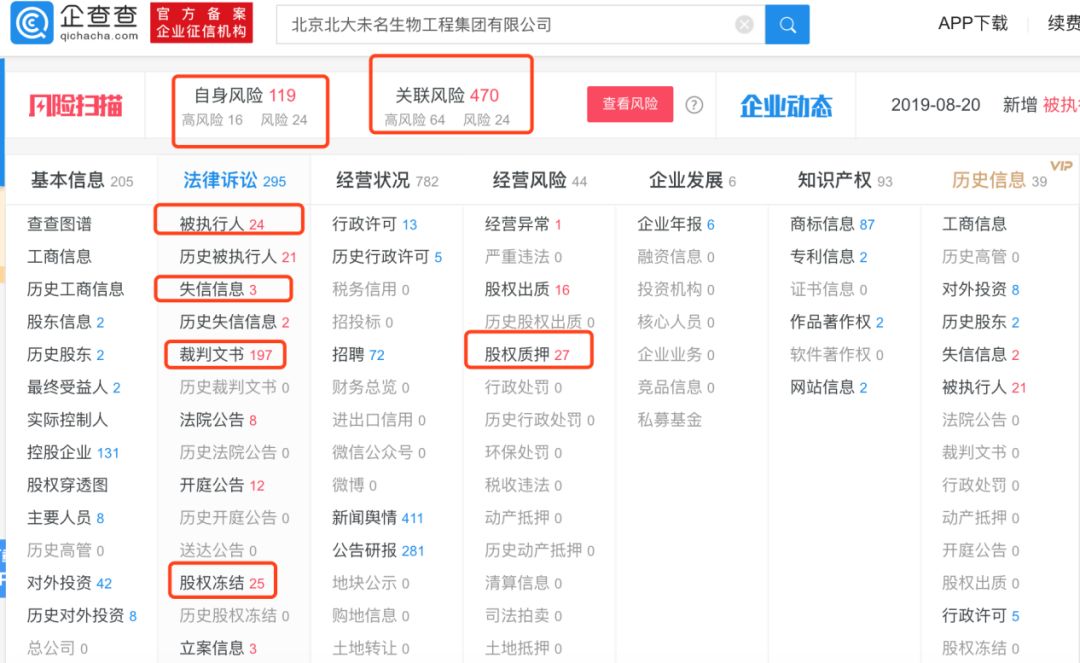Viewport: 1080px width, 663px height.
Task: Open 实际控制人 entry
Action: click(68, 420)
